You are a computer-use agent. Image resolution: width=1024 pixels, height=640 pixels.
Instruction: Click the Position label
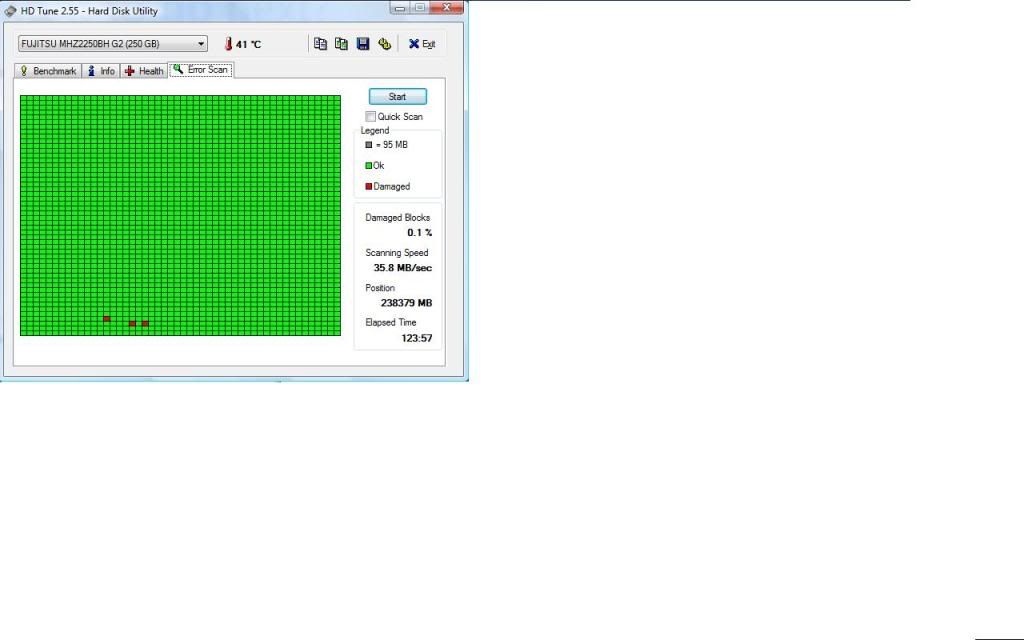point(379,288)
